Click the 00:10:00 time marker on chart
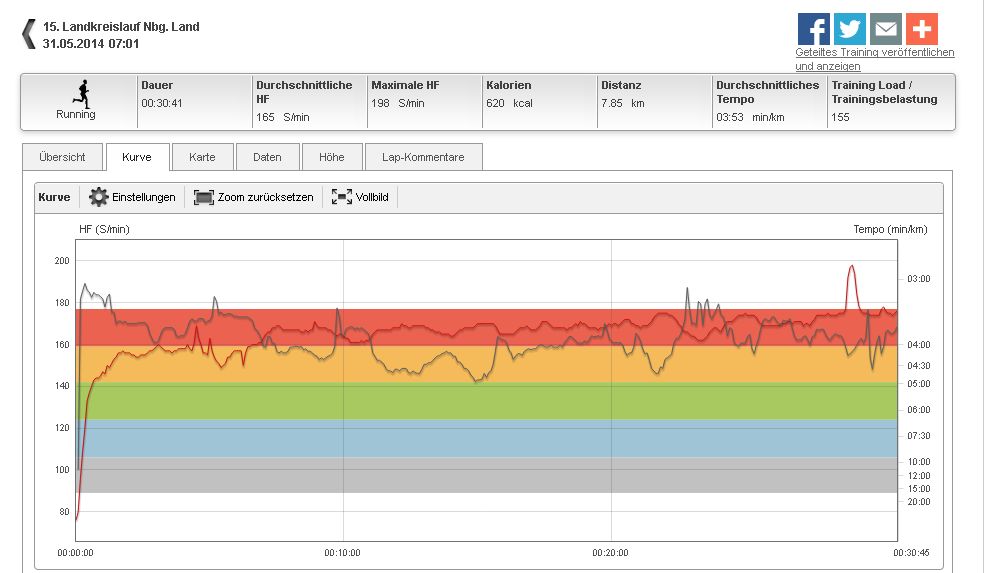The image size is (984, 573). tap(343, 551)
